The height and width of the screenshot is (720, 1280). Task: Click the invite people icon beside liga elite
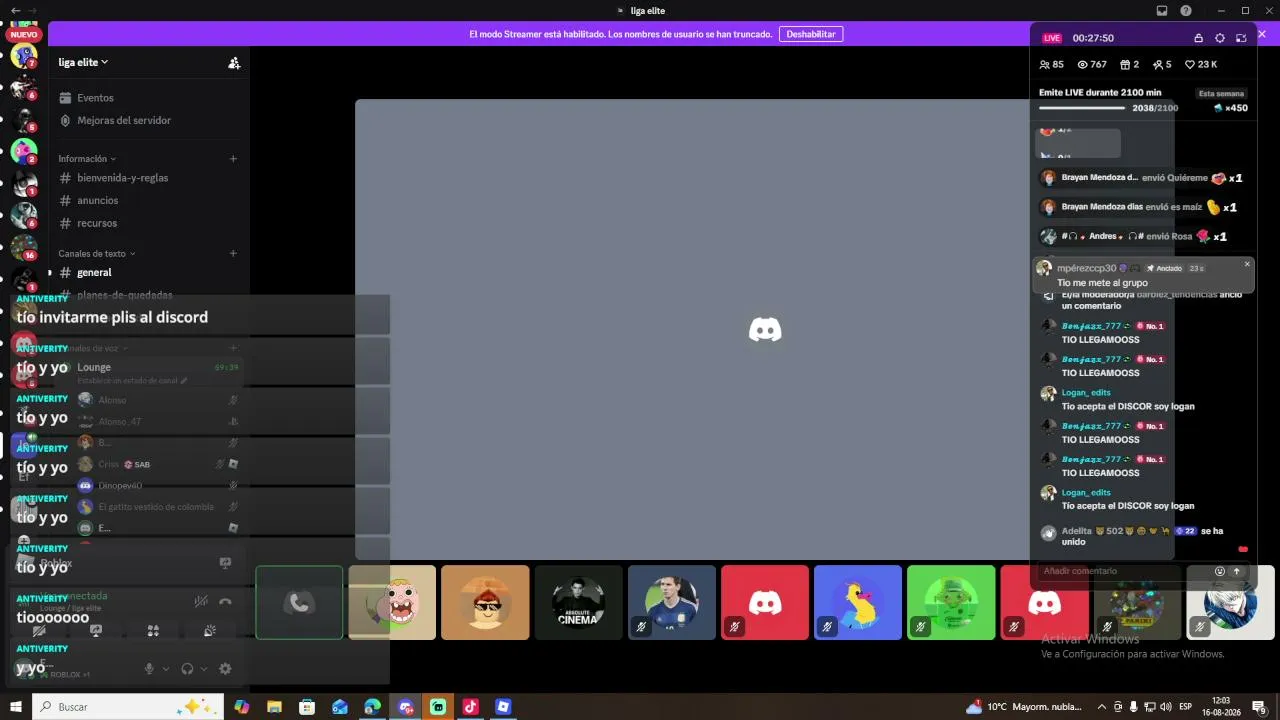pyautogui.click(x=234, y=63)
